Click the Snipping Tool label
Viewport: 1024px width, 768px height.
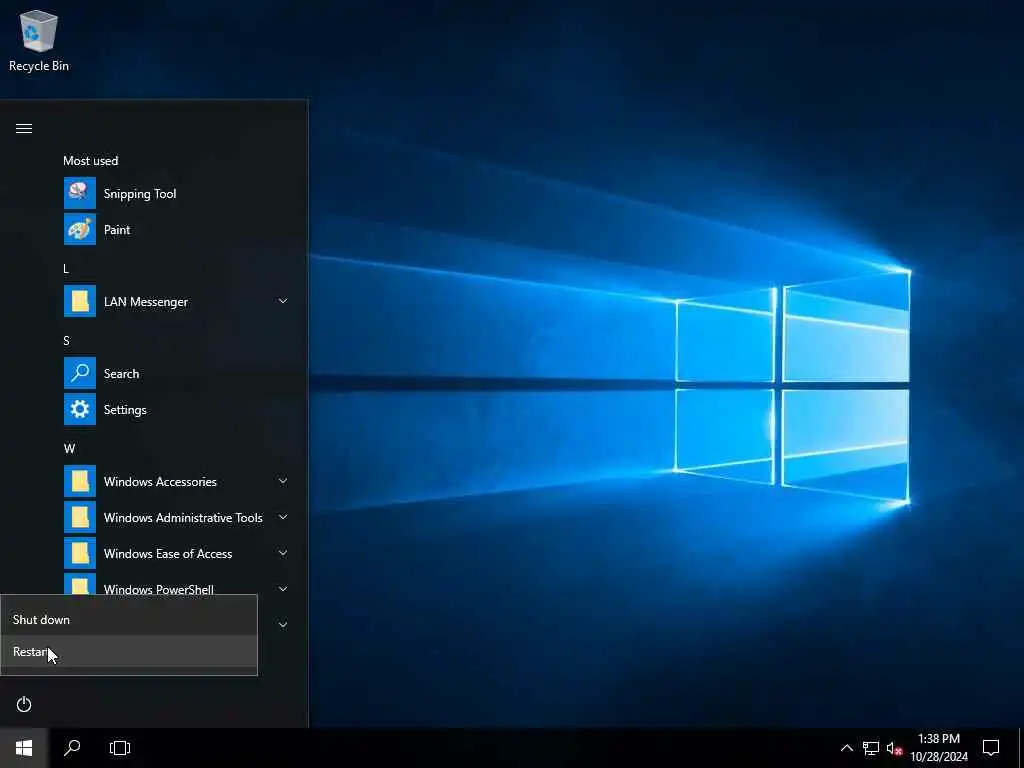(x=140, y=194)
